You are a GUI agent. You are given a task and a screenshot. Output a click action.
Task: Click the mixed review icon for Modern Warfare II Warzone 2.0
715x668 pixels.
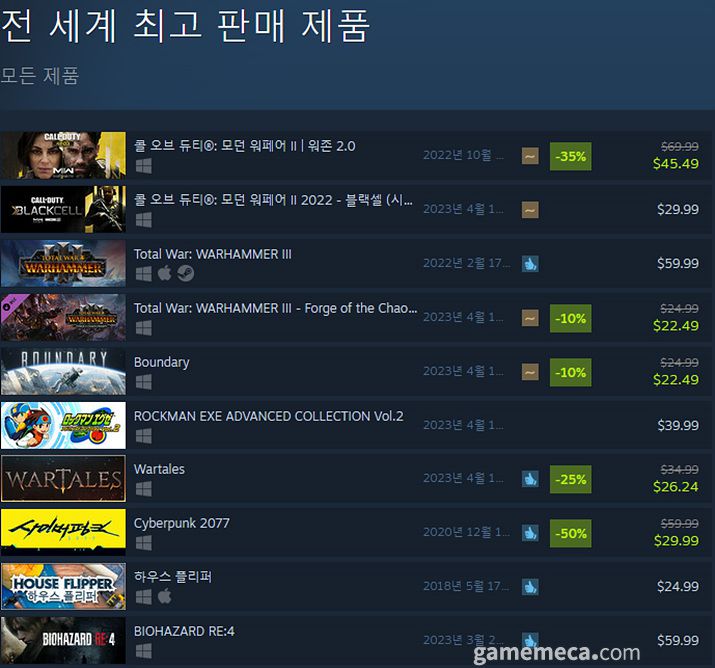tap(530, 156)
